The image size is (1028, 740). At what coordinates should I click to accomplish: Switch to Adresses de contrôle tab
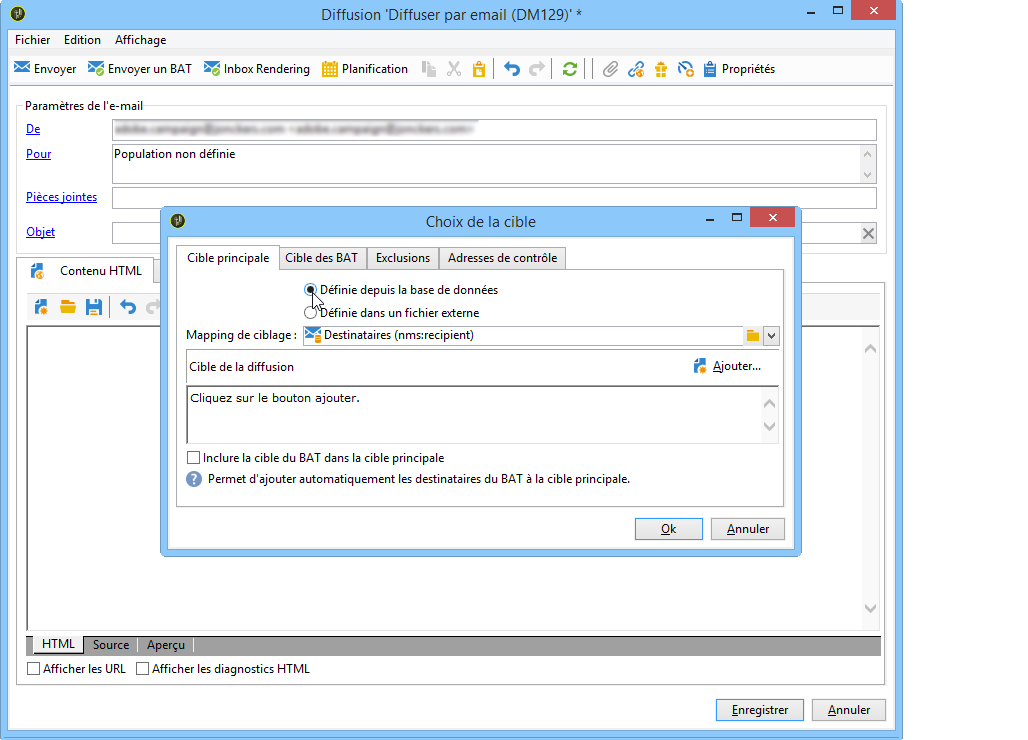coord(502,258)
